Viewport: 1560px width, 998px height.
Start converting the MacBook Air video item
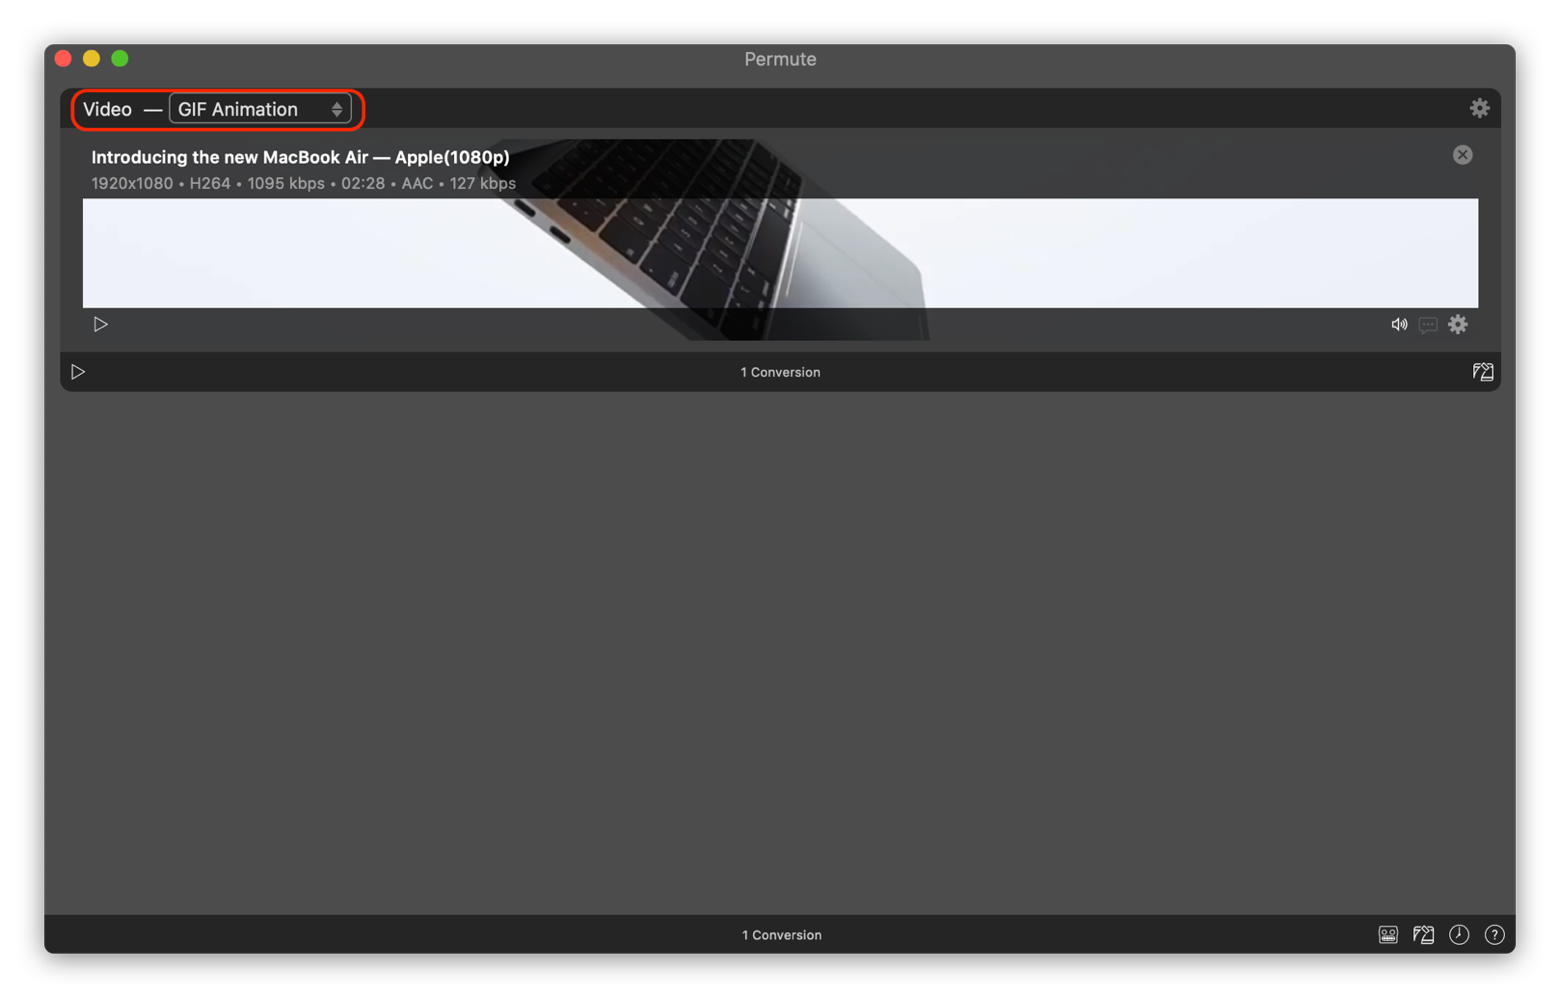(100, 324)
